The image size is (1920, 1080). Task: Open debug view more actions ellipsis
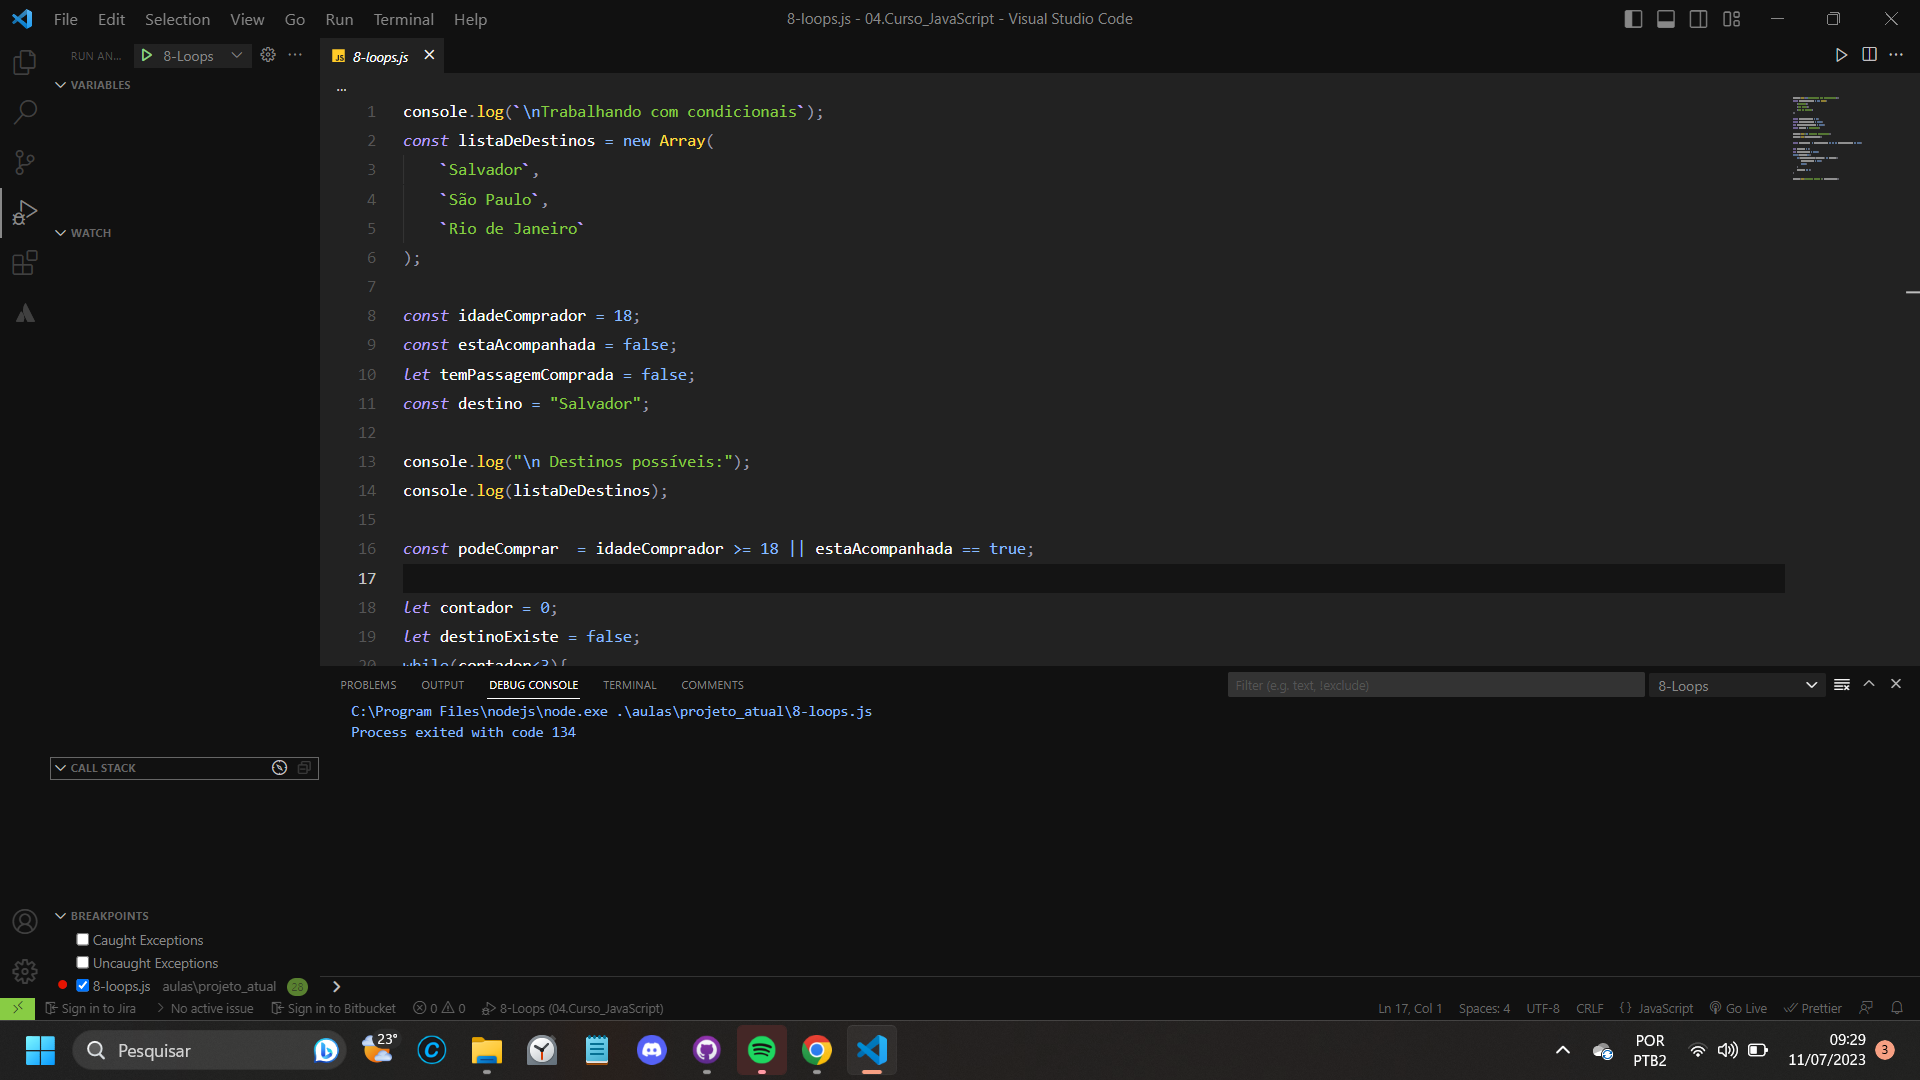click(x=295, y=55)
